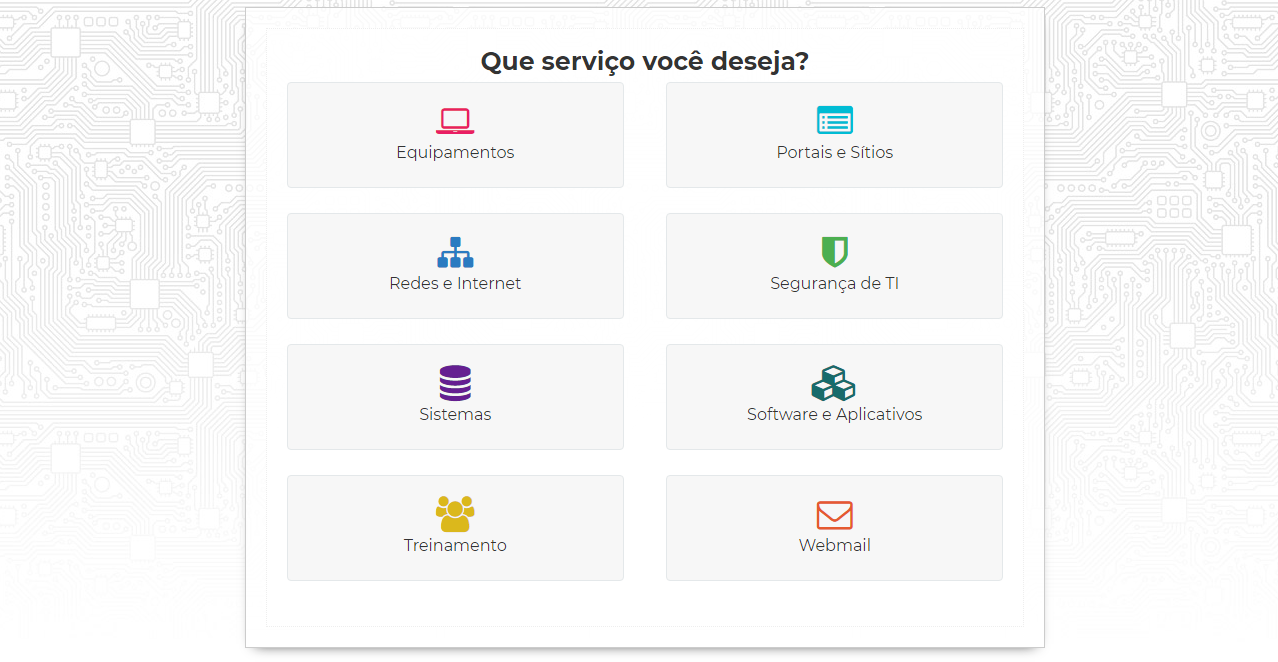Select the yellow people Treinamento icon

tap(455, 514)
